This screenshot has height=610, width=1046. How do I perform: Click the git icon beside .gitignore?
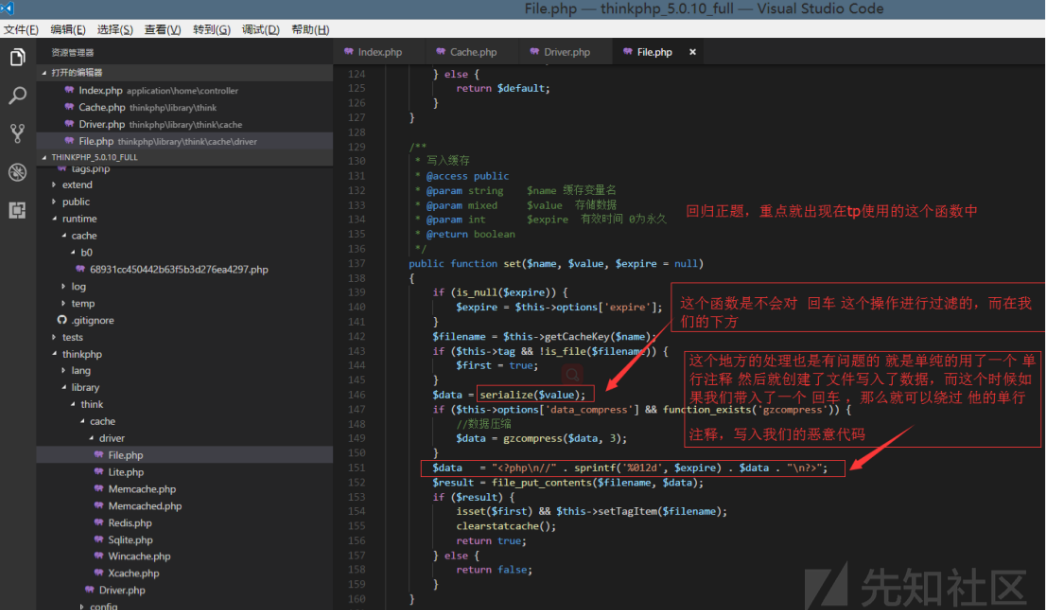tap(62, 320)
